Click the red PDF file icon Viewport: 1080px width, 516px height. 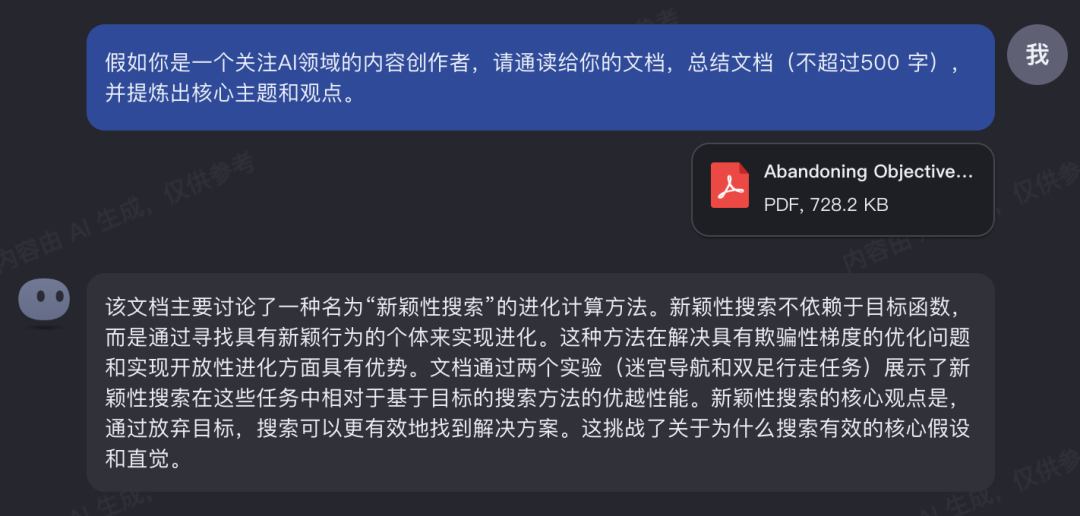(x=730, y=187)
